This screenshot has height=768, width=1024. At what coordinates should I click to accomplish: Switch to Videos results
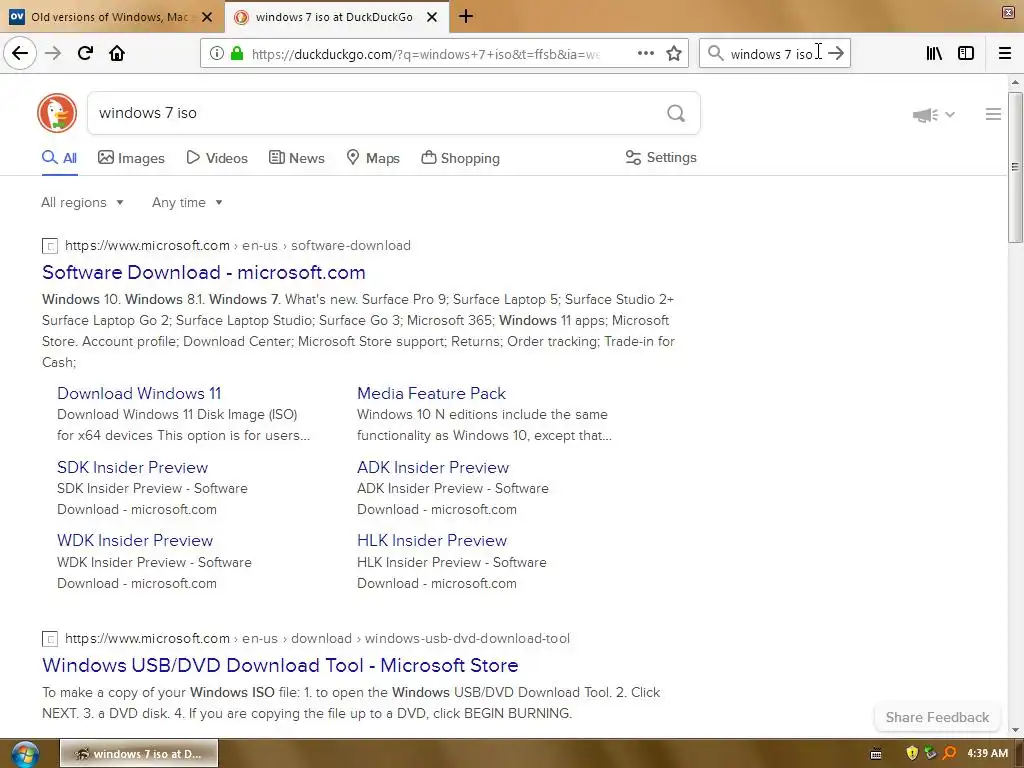217,158
